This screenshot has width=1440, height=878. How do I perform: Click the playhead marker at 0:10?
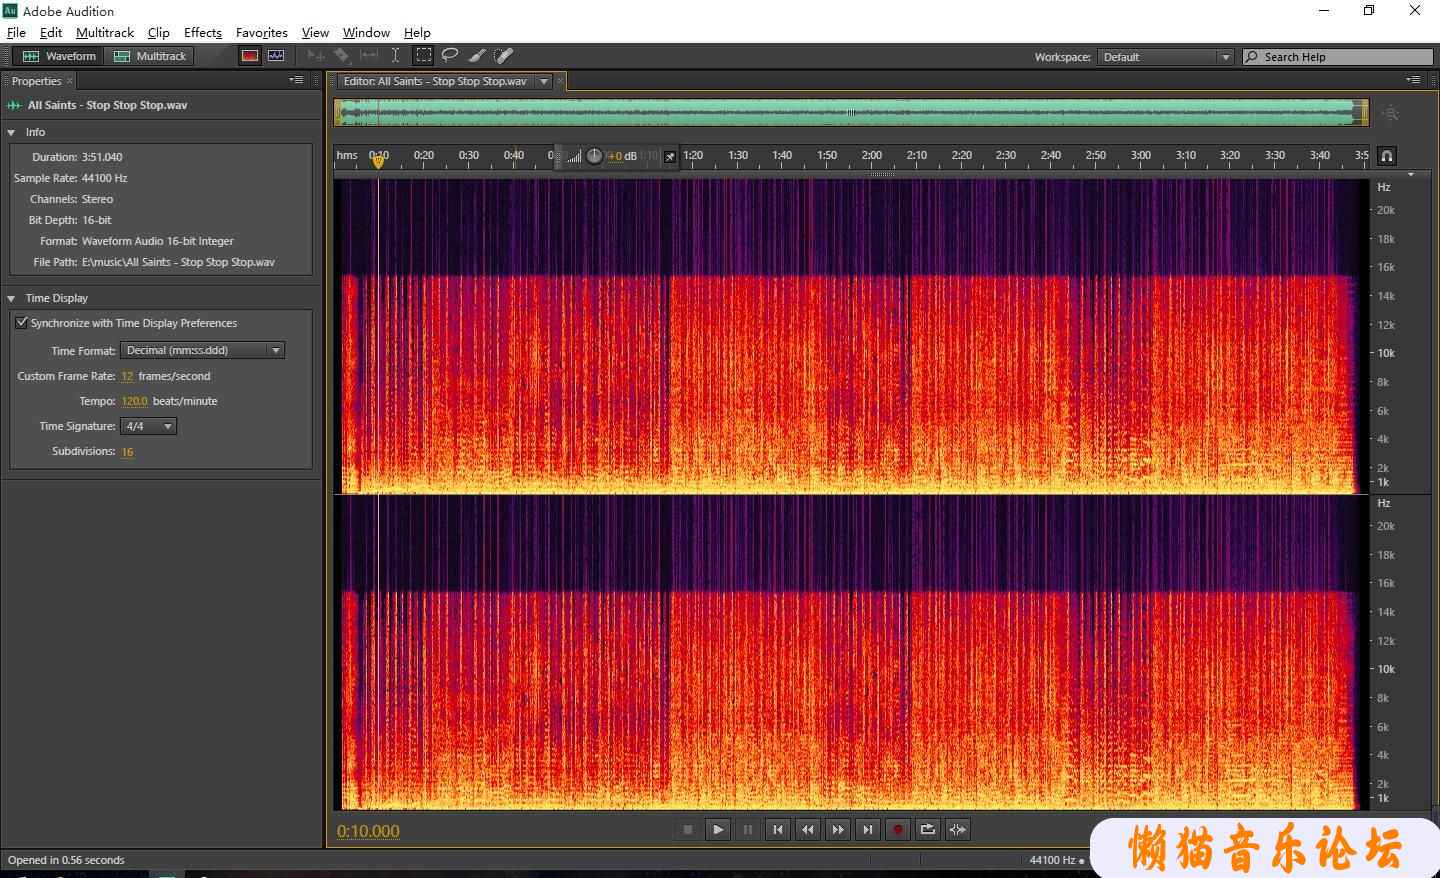378,160
